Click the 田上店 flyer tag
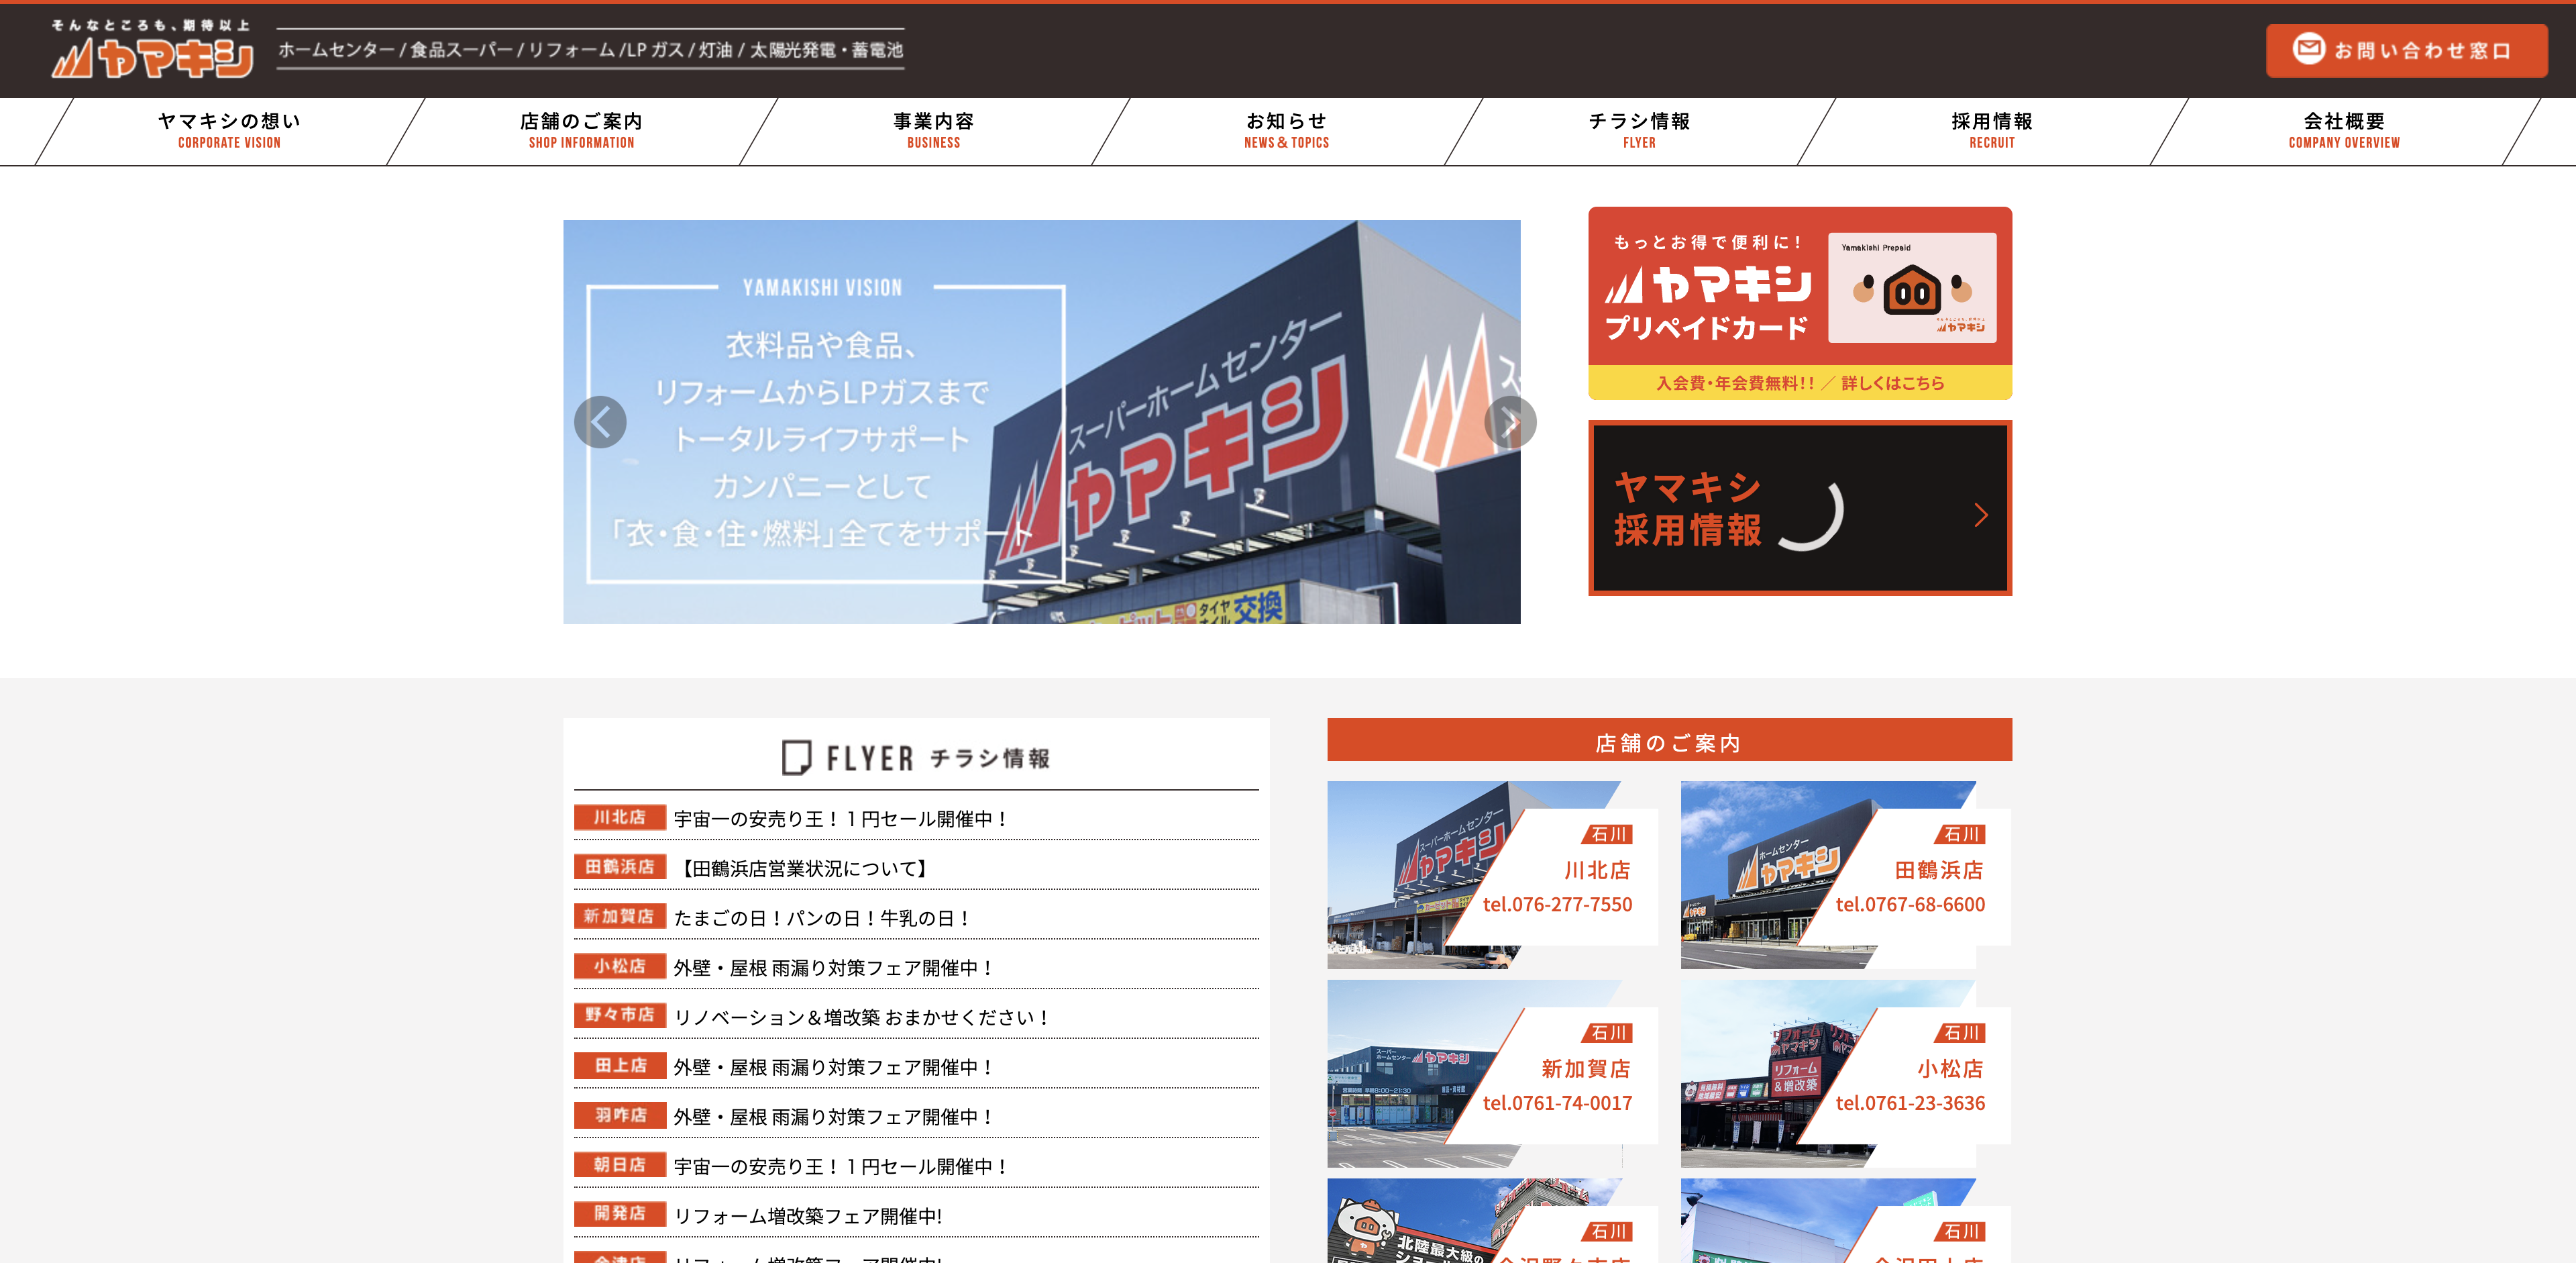 [x=619, y=1066]
